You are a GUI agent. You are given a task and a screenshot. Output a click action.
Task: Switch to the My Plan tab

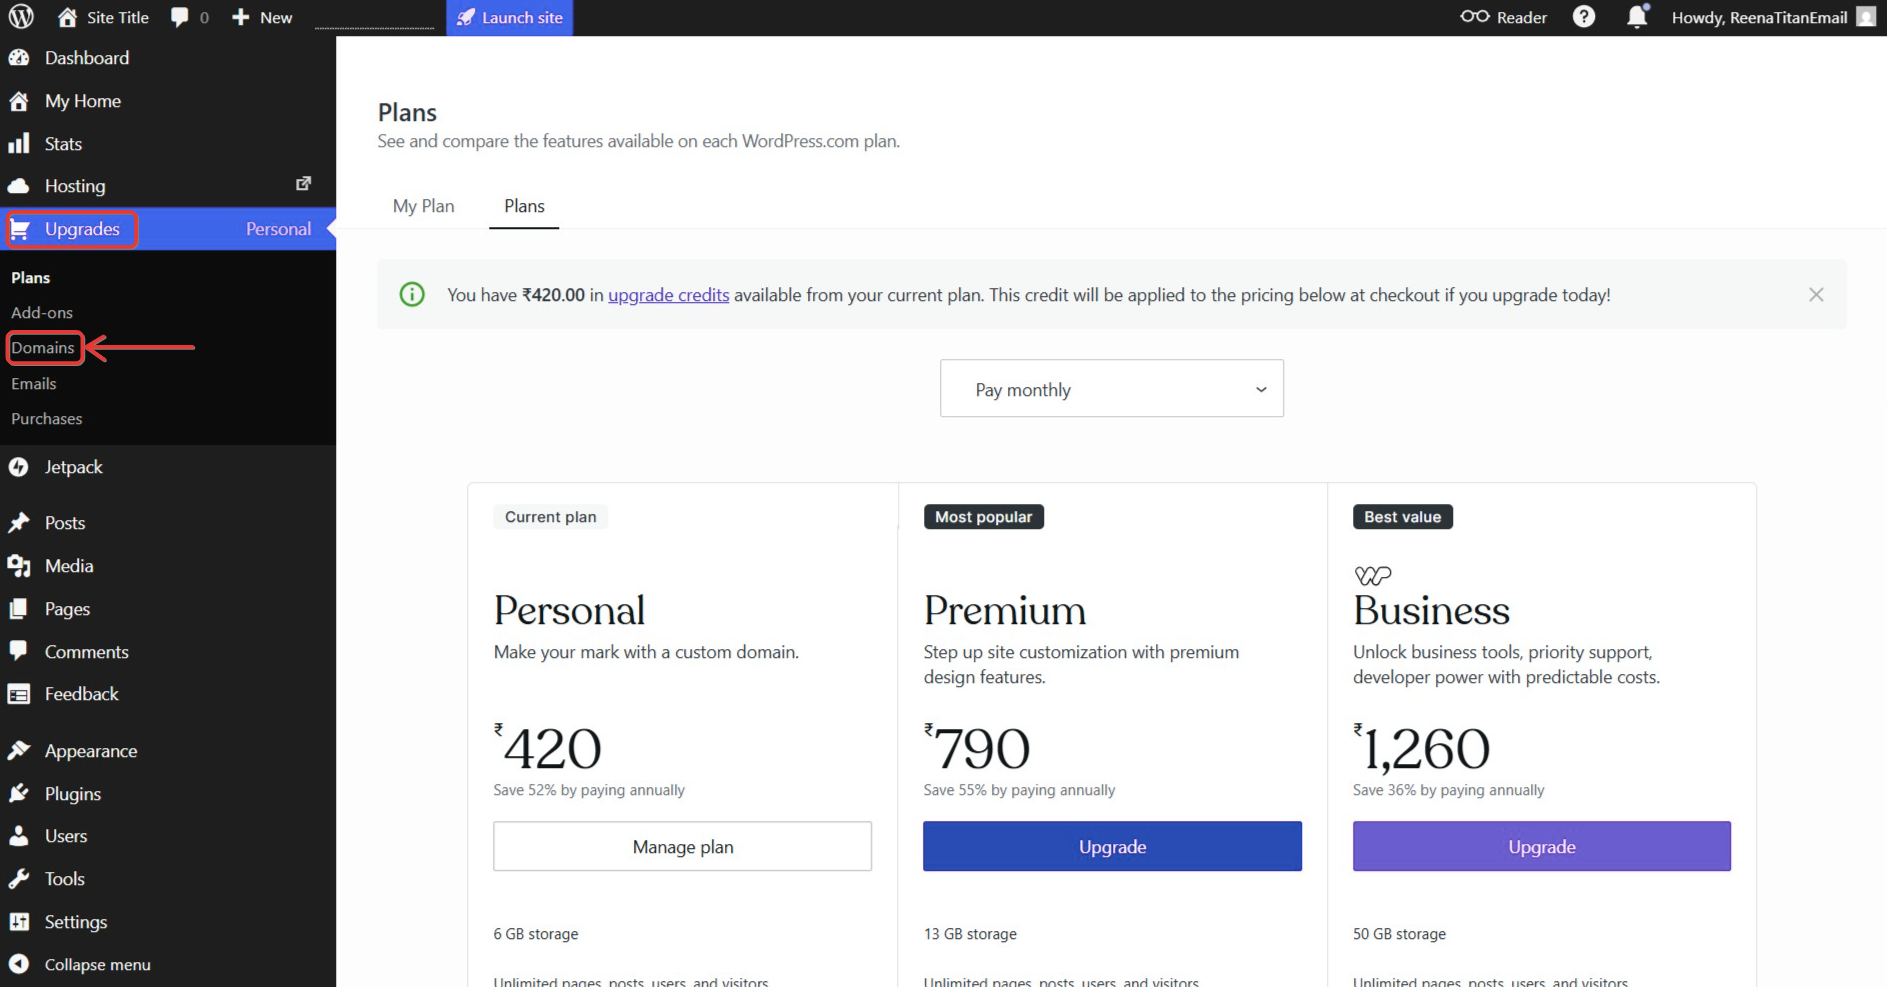pos(424,206)
